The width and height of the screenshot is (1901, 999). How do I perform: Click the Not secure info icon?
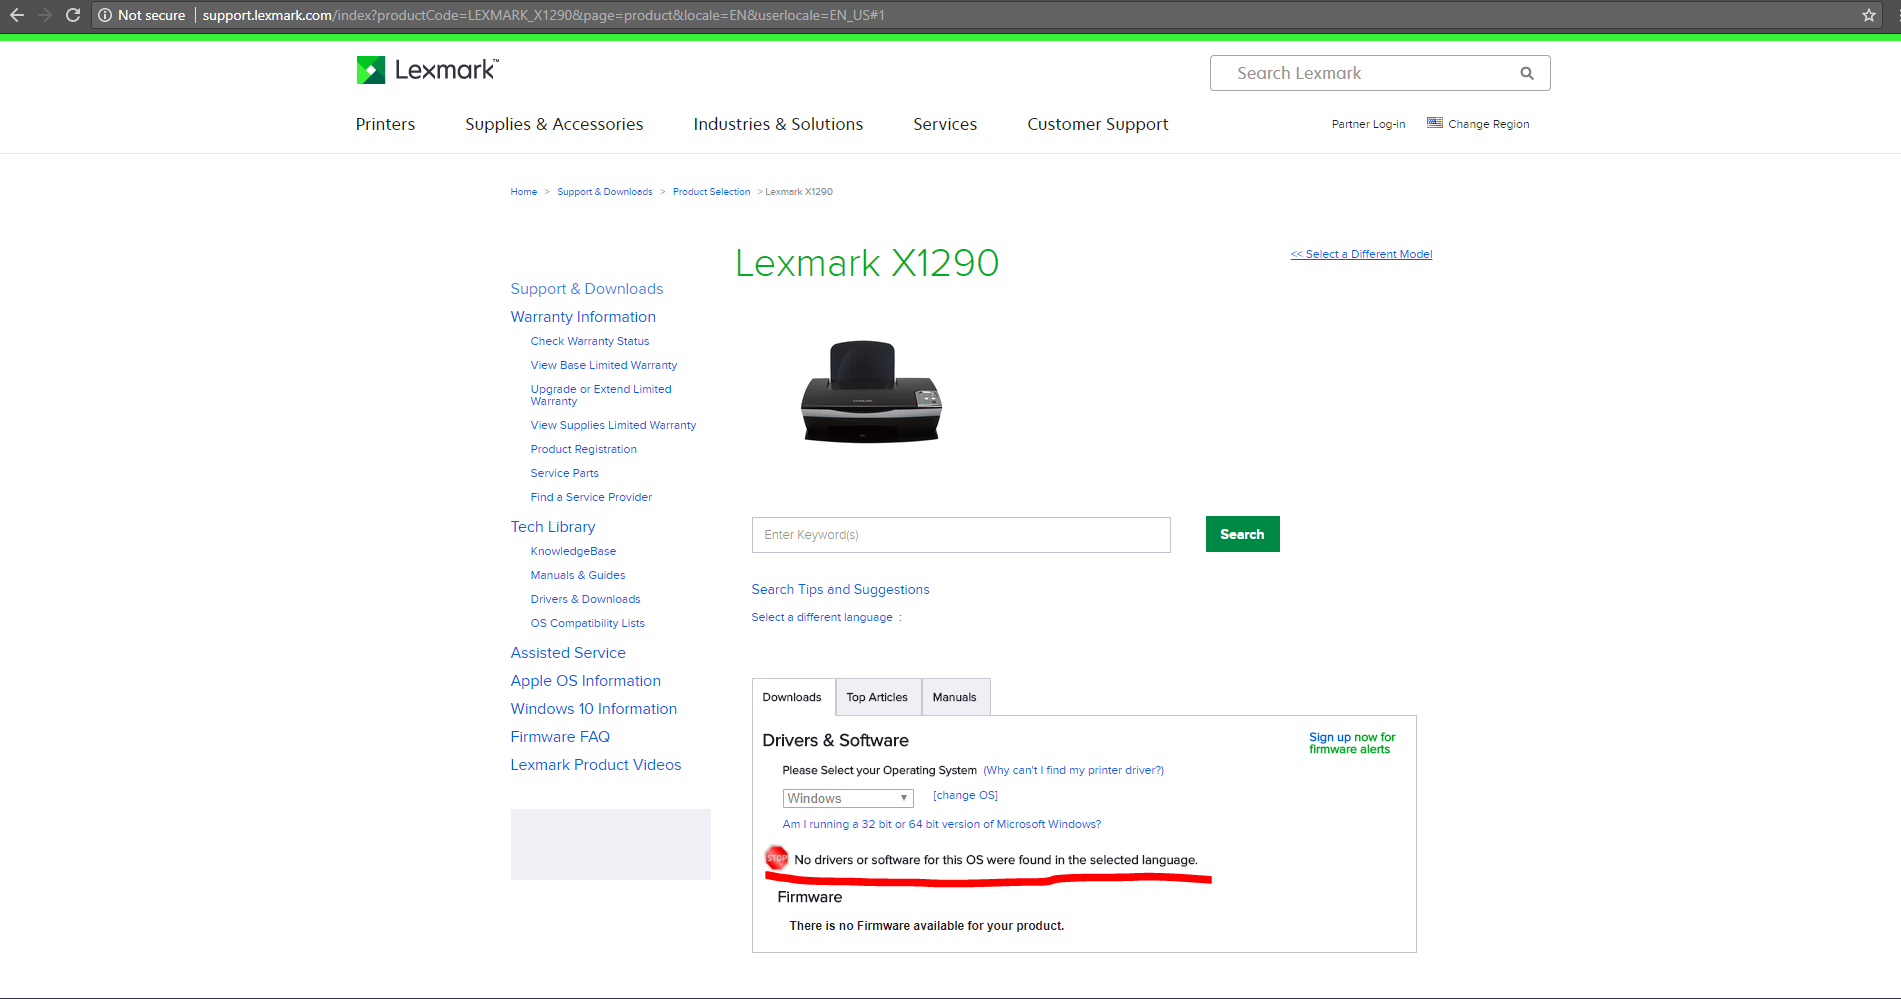(x=105, y=15)
